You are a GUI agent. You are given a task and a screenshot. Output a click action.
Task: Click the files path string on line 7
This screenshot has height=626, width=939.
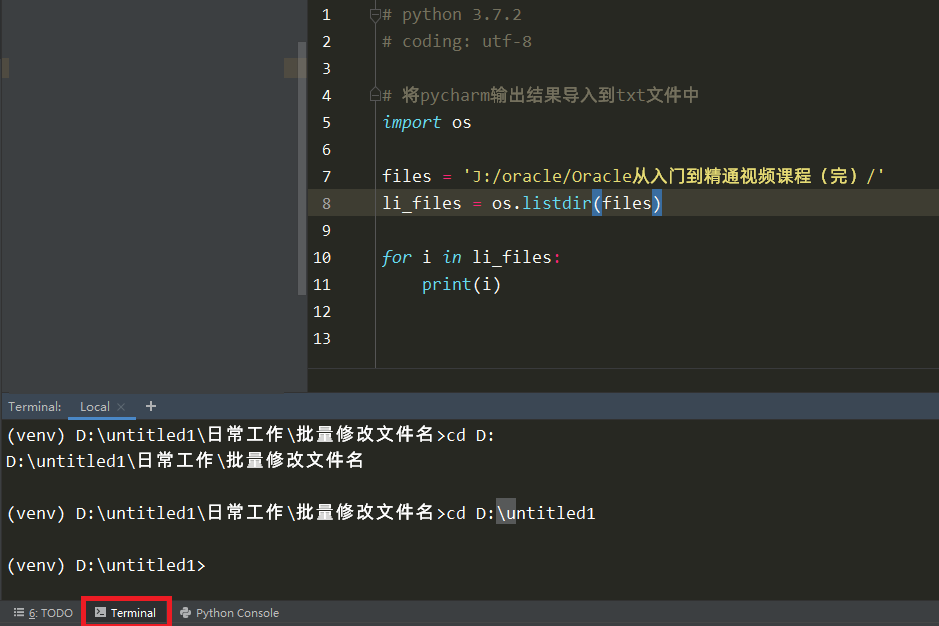[673, 176]
